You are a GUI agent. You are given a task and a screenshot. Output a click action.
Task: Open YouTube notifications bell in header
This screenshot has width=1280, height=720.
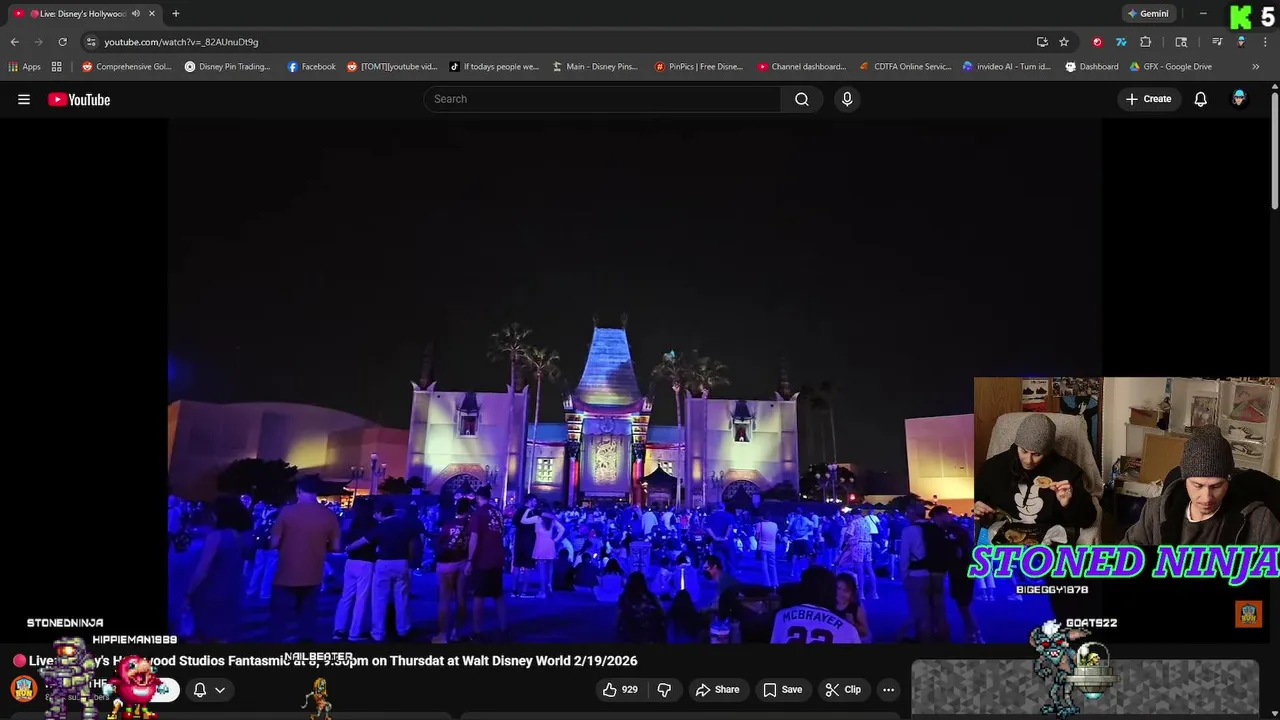pyautogui.click(x=1200, y=99)
